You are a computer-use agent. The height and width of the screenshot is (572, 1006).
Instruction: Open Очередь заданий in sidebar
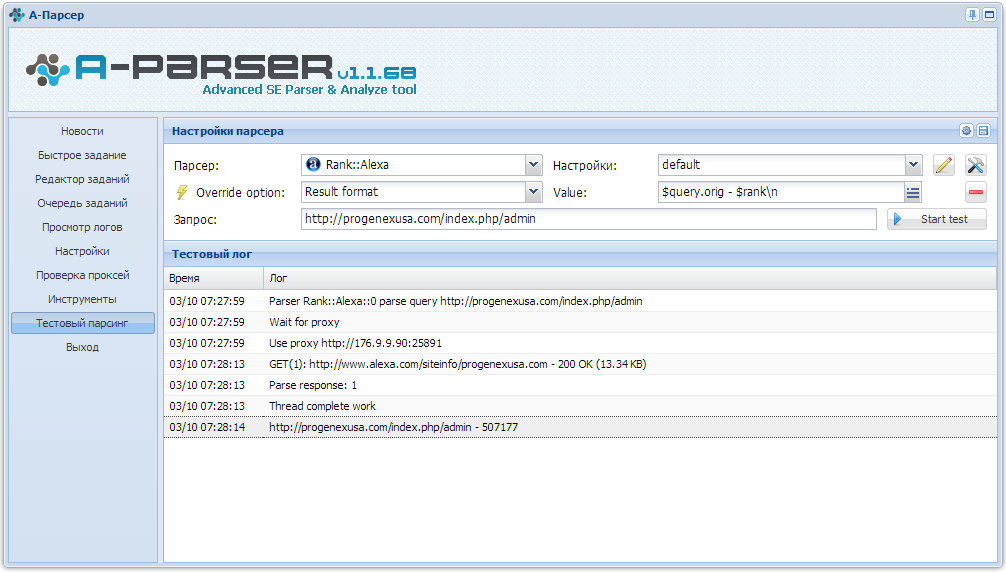pos(82,203)
